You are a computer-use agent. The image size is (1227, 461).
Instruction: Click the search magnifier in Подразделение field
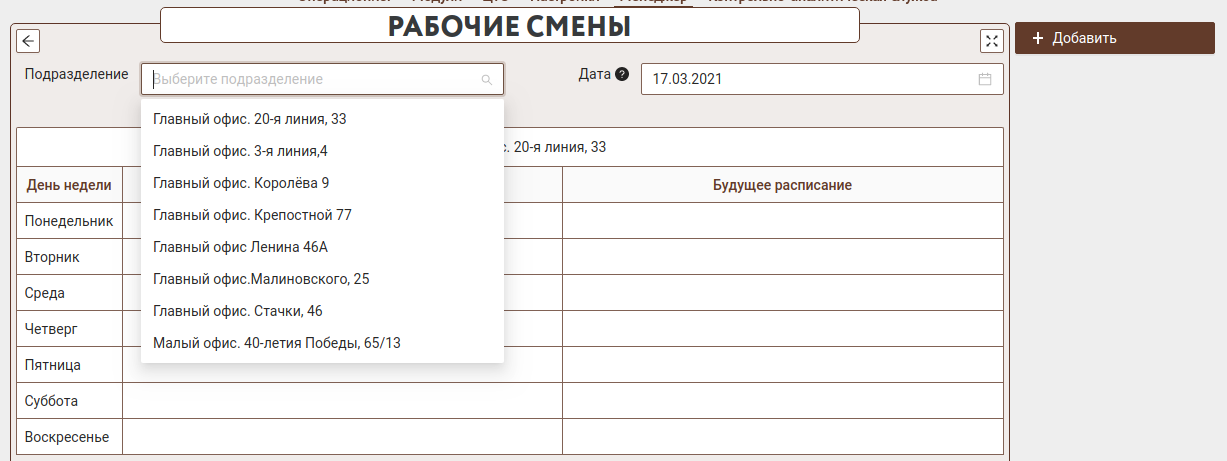[487, 80]
